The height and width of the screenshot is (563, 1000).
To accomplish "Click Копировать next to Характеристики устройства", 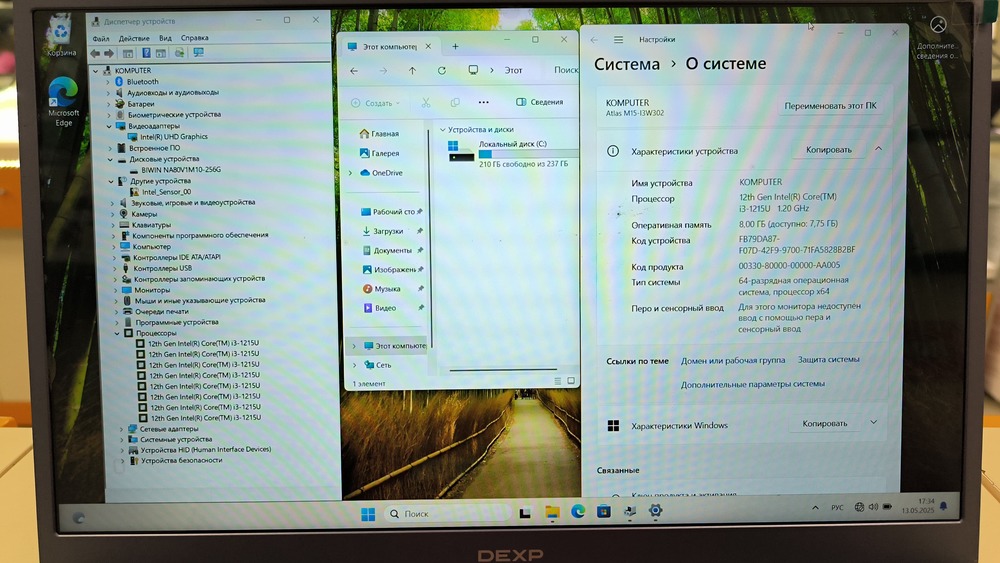I will click(828, 150).
